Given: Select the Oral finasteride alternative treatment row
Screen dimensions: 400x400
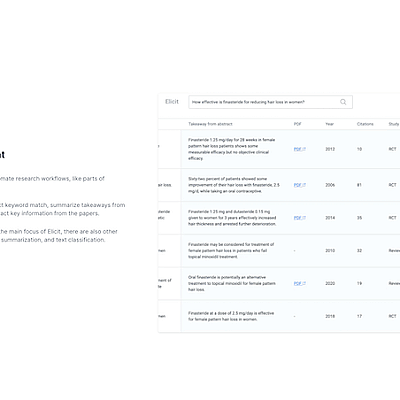Looking at the screenshot, I should tap(279, 283).
